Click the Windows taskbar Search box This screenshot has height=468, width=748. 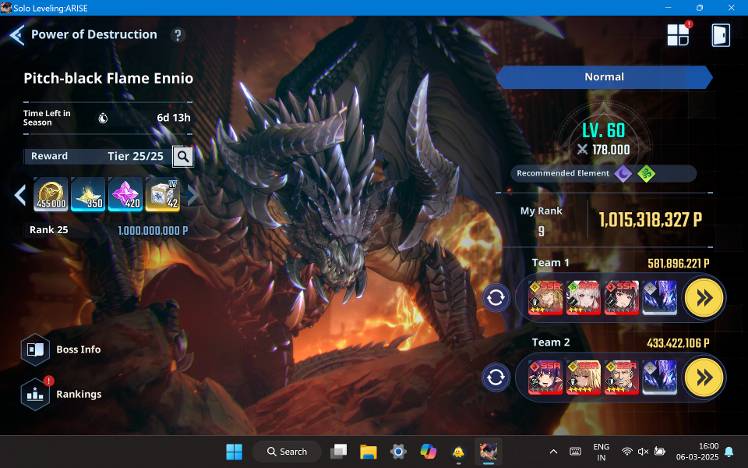(x=286, y=452)
